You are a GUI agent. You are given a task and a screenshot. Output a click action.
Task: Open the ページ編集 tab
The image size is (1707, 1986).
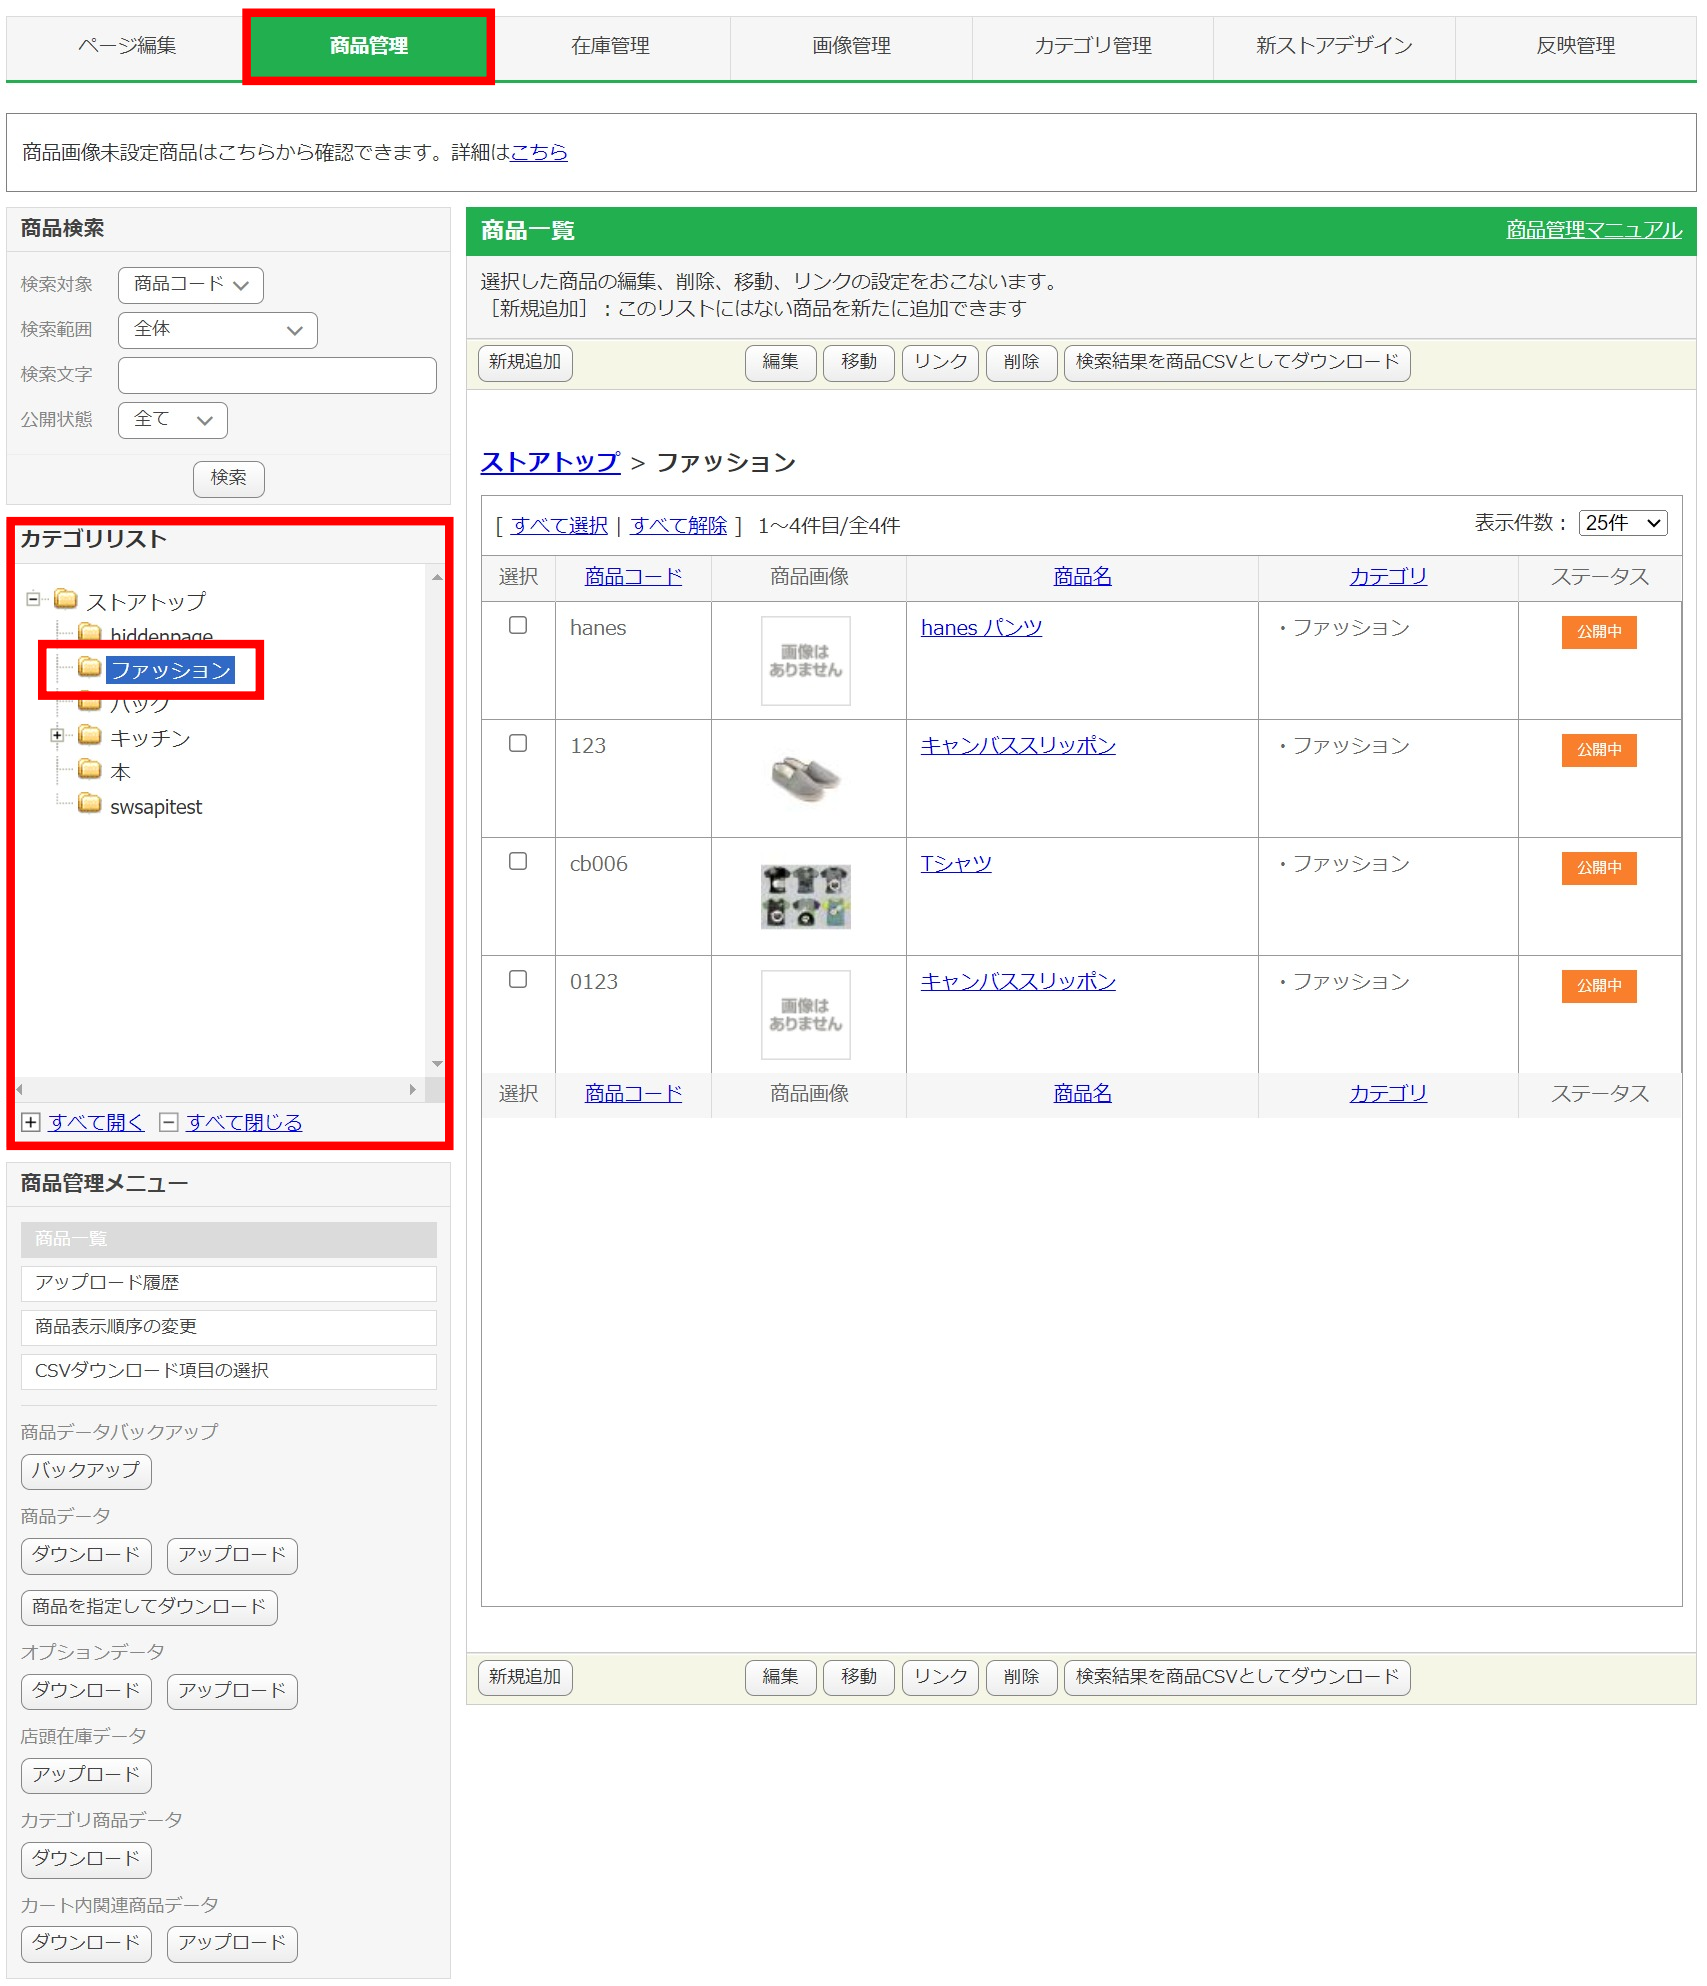click(x=127, y=46)
